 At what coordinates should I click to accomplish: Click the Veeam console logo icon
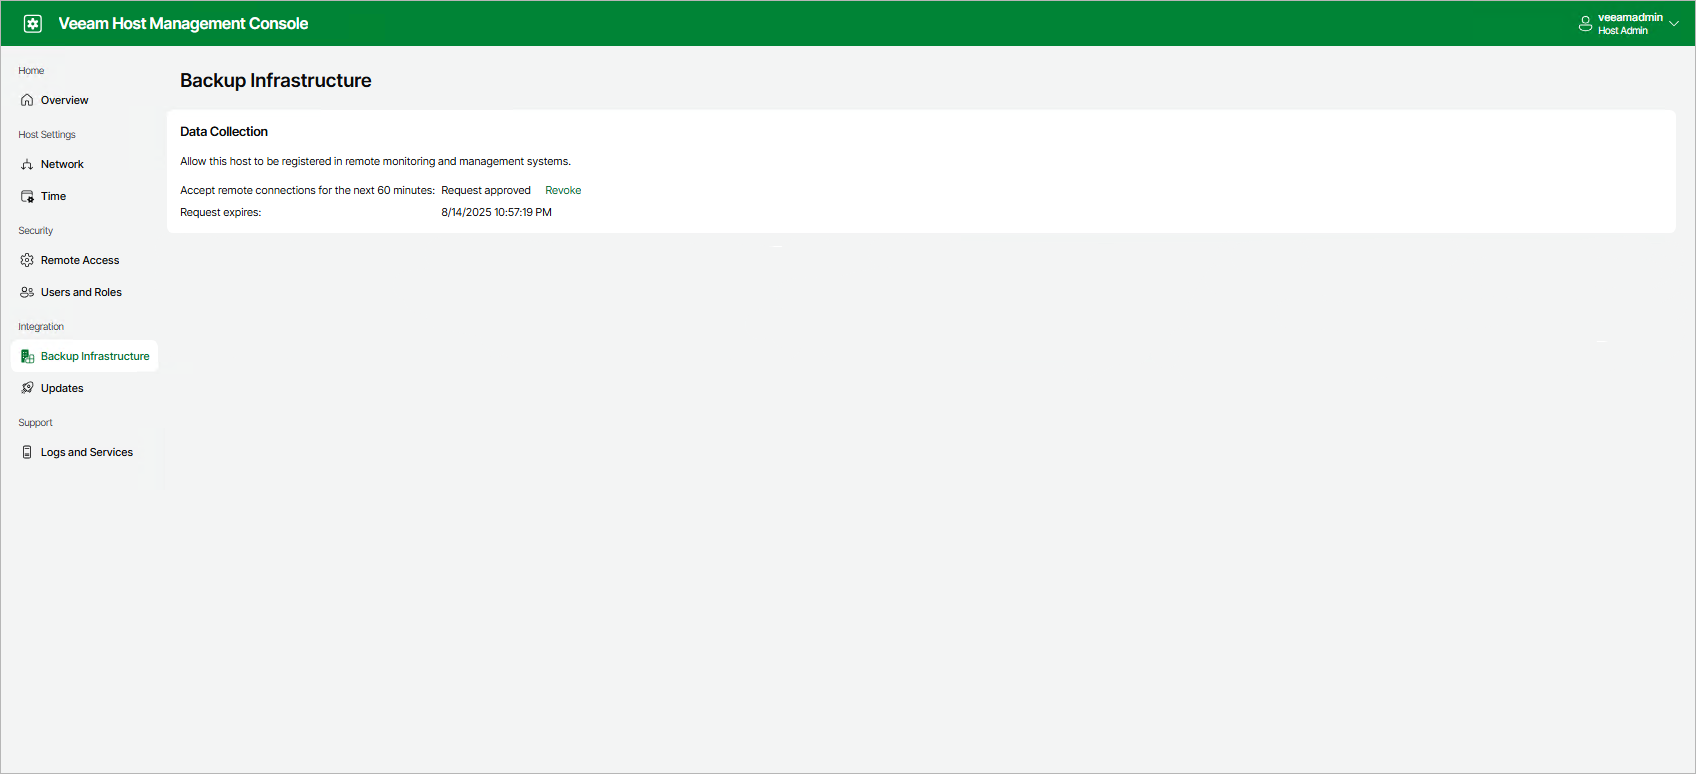pos(33,23)
